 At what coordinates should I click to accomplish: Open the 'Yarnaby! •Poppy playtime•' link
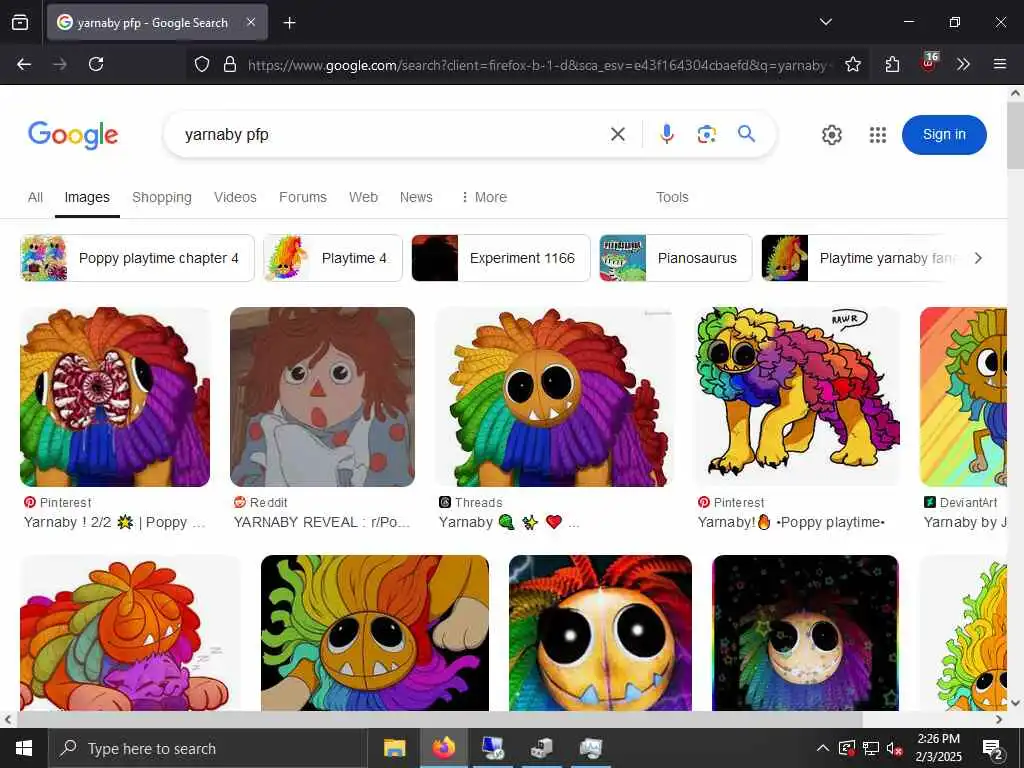[x=792, y=522]
